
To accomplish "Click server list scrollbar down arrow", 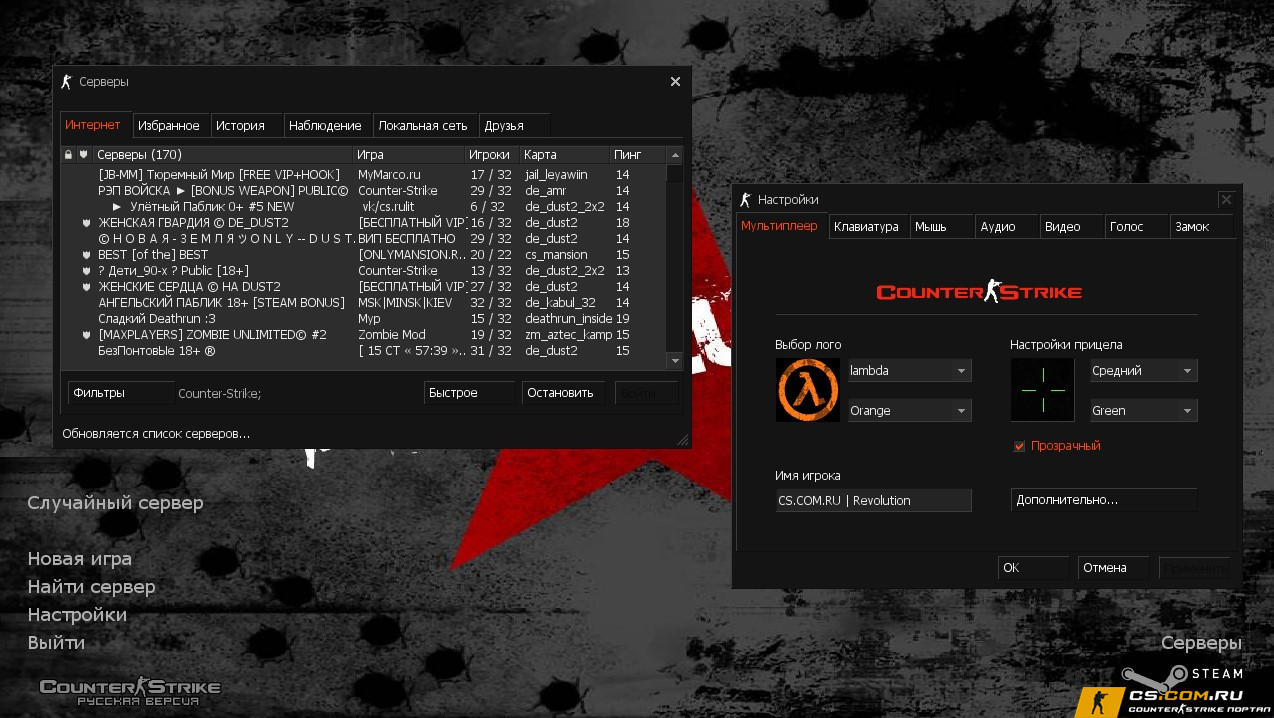I will (675, 360).
